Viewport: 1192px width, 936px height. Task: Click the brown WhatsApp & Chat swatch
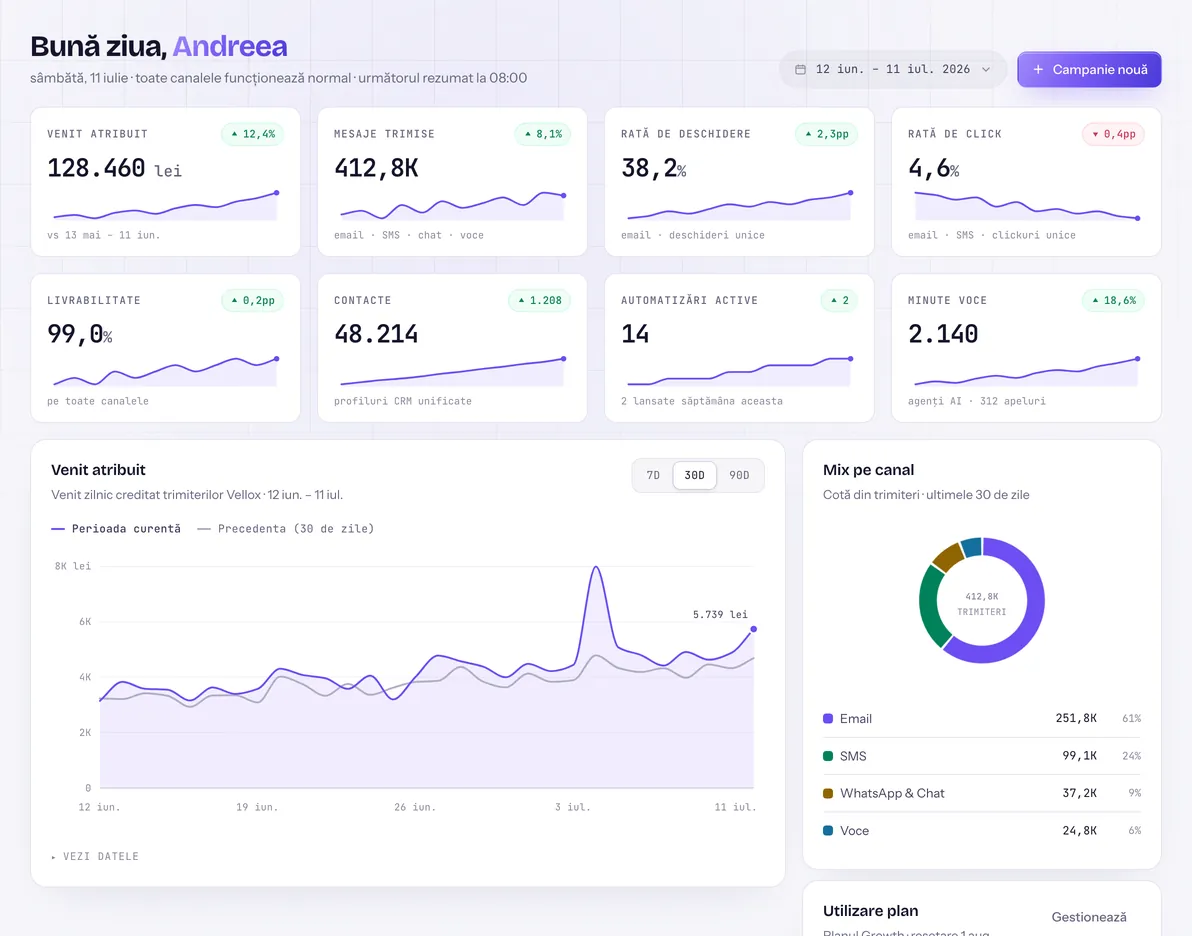828,793
